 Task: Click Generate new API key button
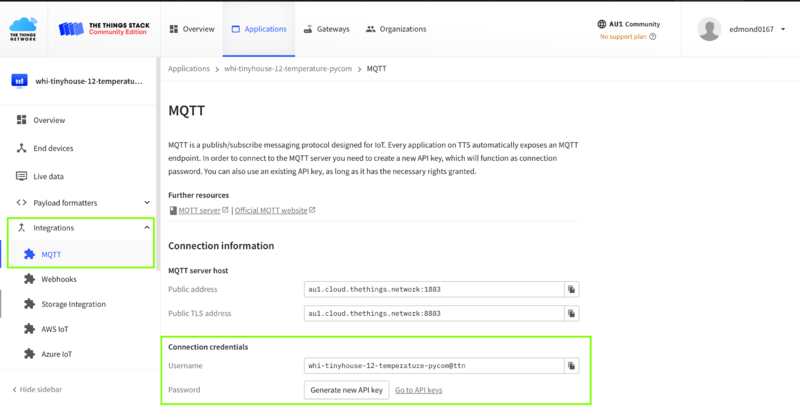[346, 390]
